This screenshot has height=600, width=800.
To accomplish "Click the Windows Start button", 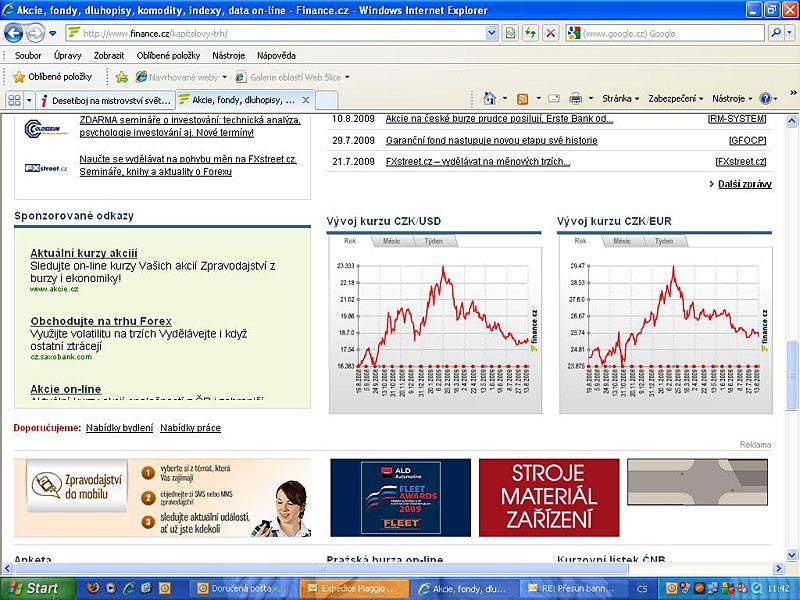I will [x=37, y=588].
